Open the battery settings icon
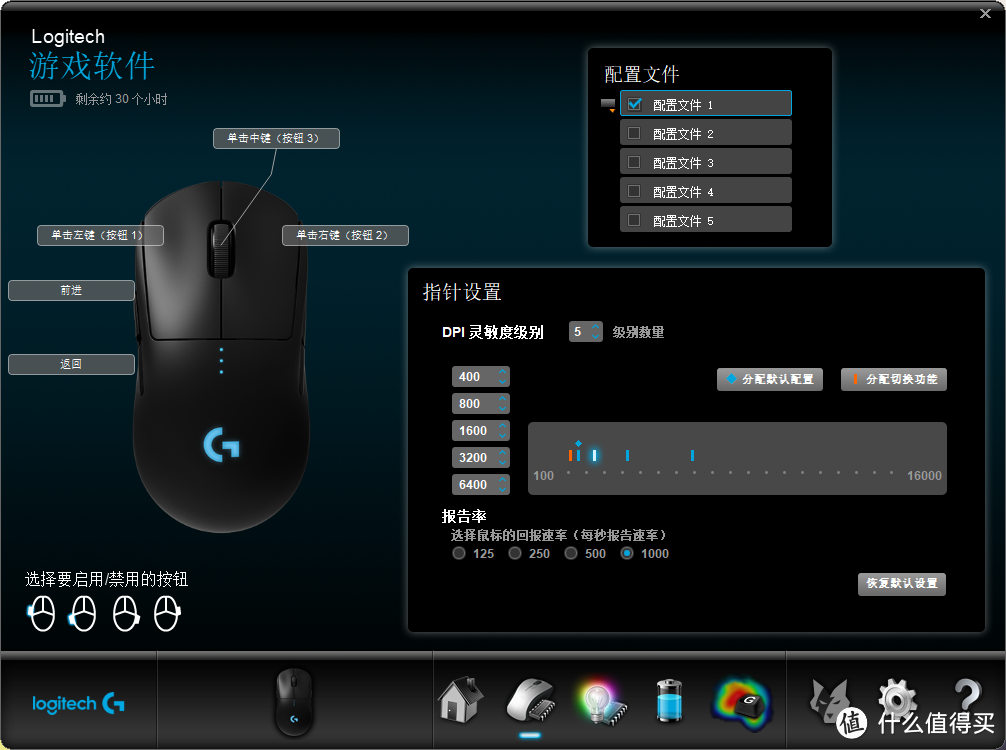 click(x=669, y=700)
